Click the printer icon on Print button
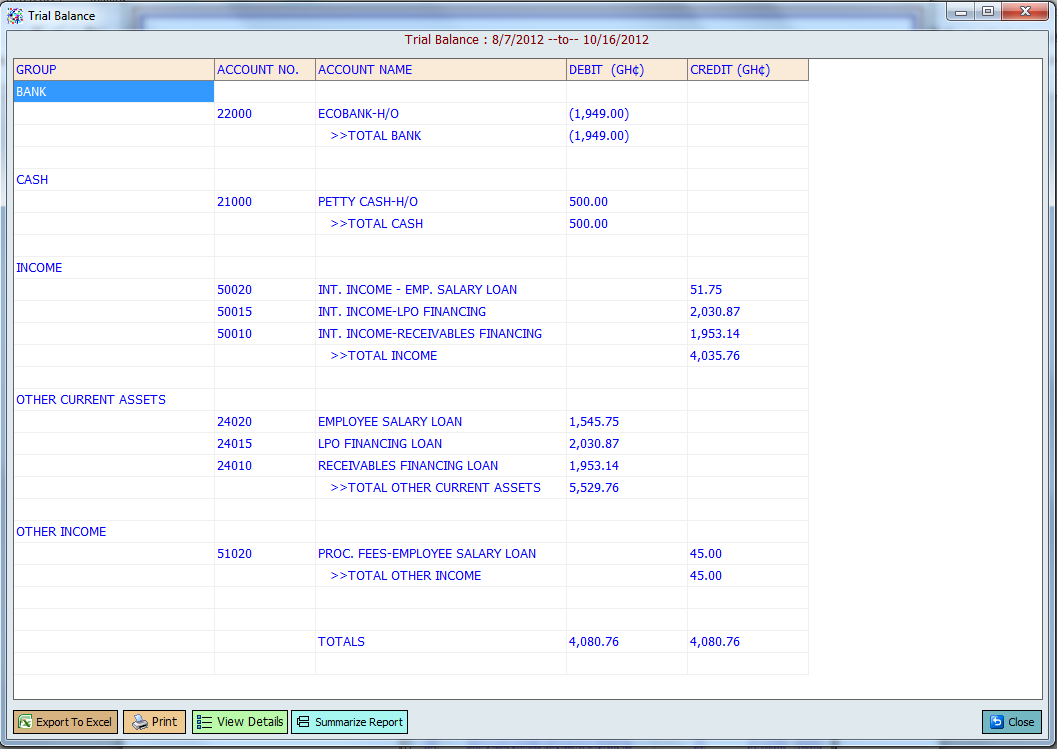Image resolution: width=1057 pixels, height=749 pixels. coord(140,722)
